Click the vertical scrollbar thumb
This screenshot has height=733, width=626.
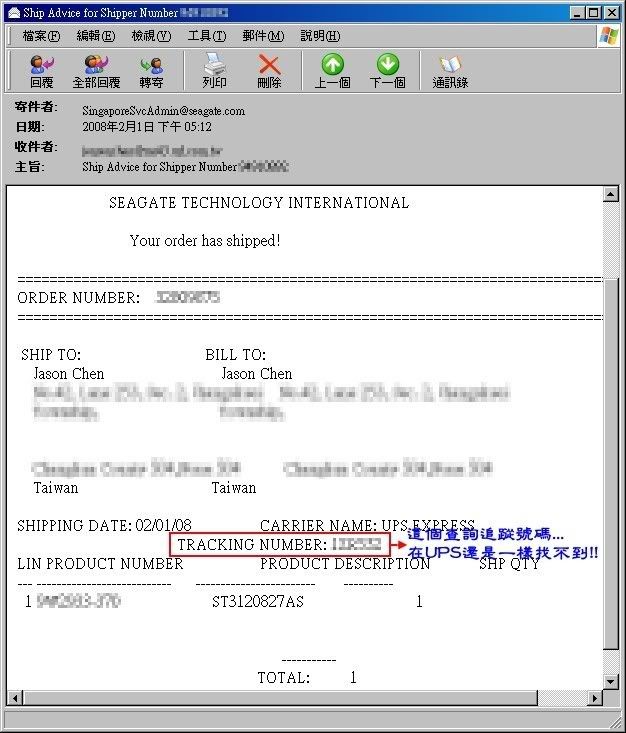611,463
